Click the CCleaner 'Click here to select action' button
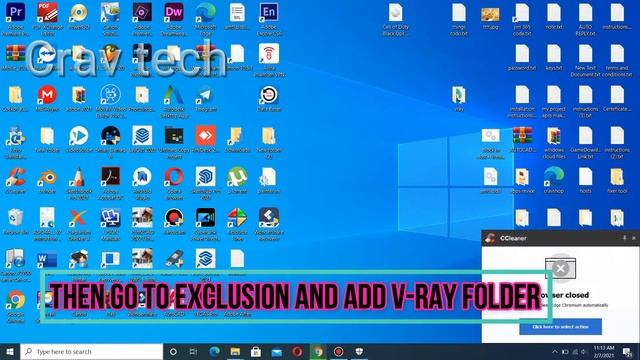Image resolution: width=640 pixels, height=360 pixels. [x=560, y=327]
